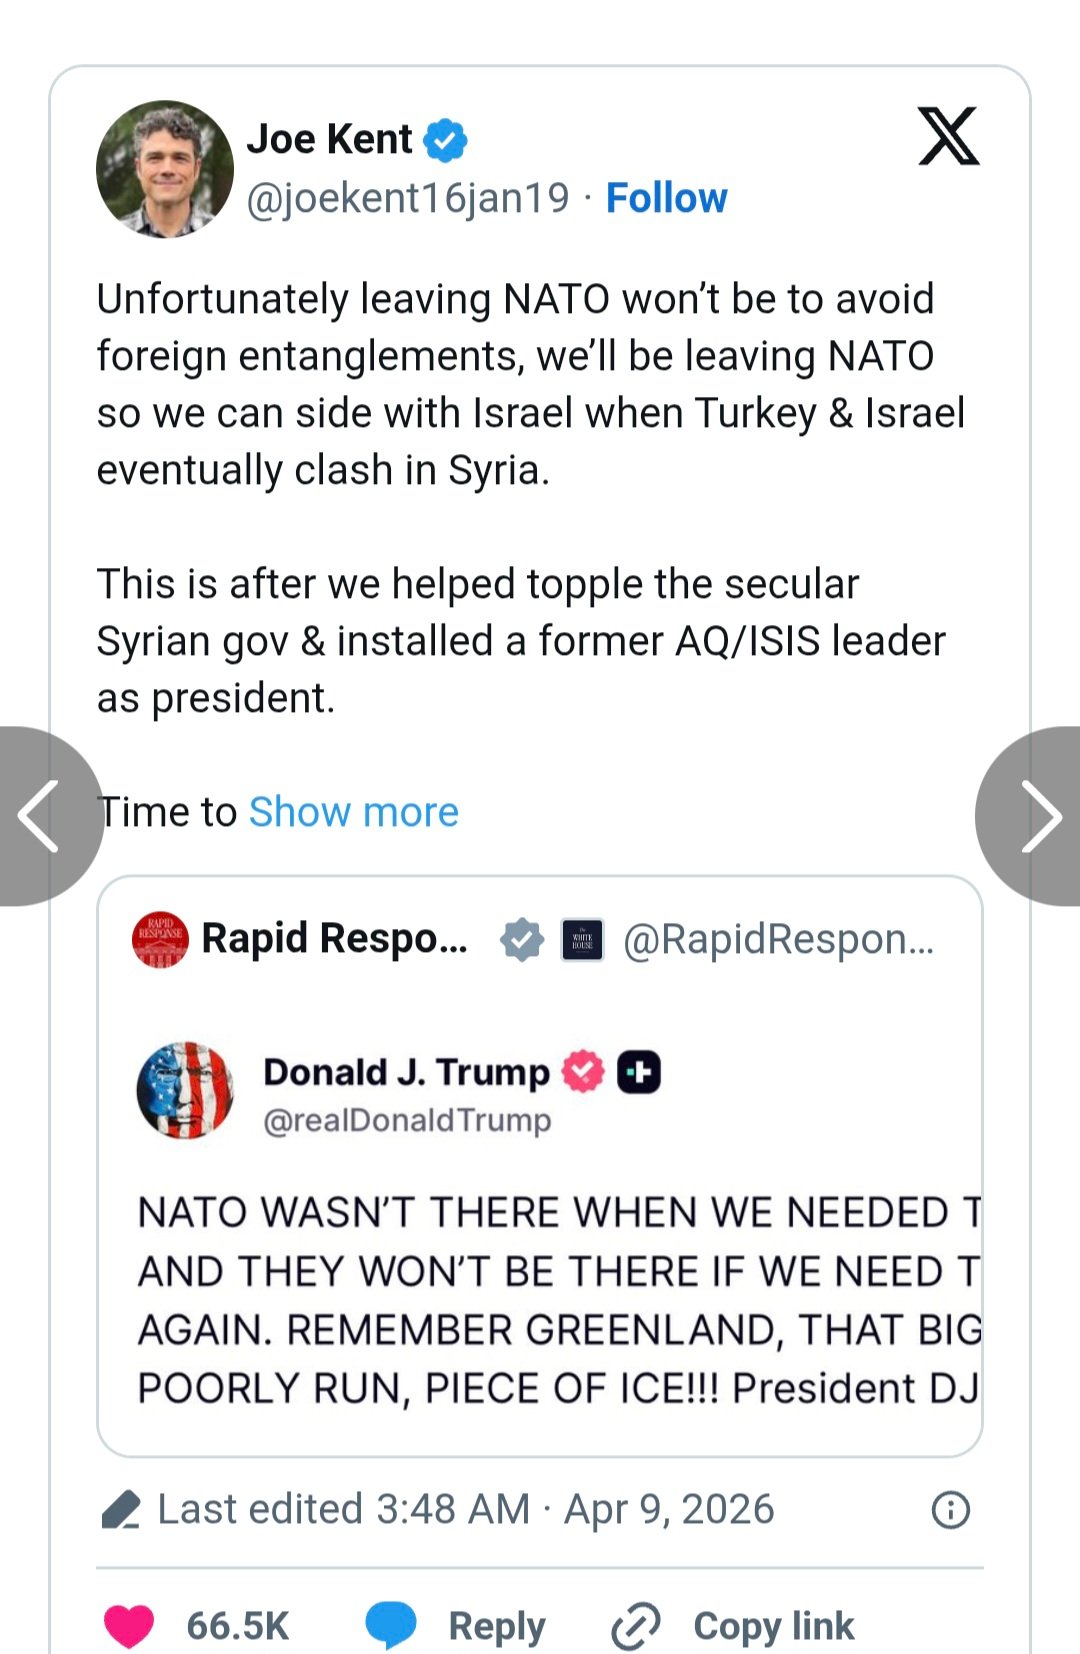Reply to Joe Kent's tweet
1080x1654 pixels.
pos(456,1626)
